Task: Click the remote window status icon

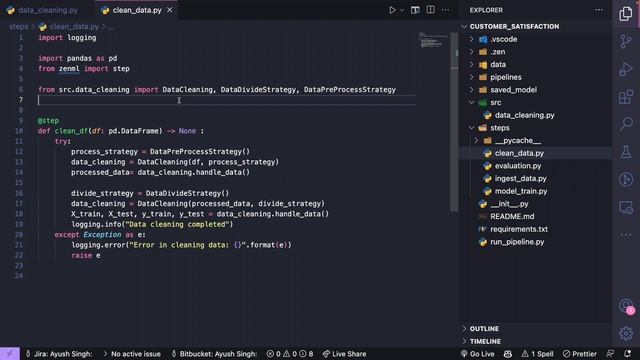Action: [x=10, y=354]
